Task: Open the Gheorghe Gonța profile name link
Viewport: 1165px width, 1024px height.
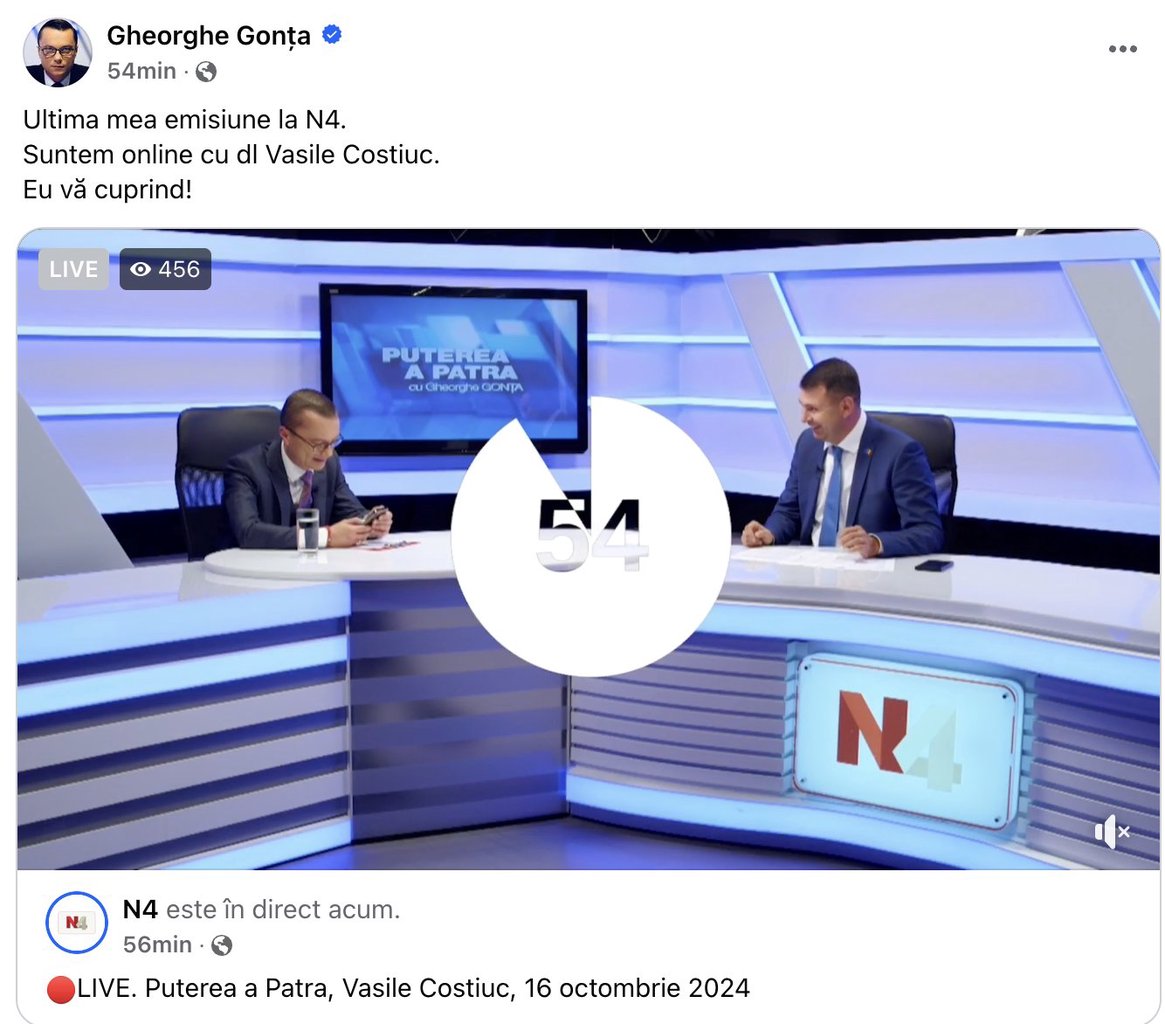Action: click(209, 35)
